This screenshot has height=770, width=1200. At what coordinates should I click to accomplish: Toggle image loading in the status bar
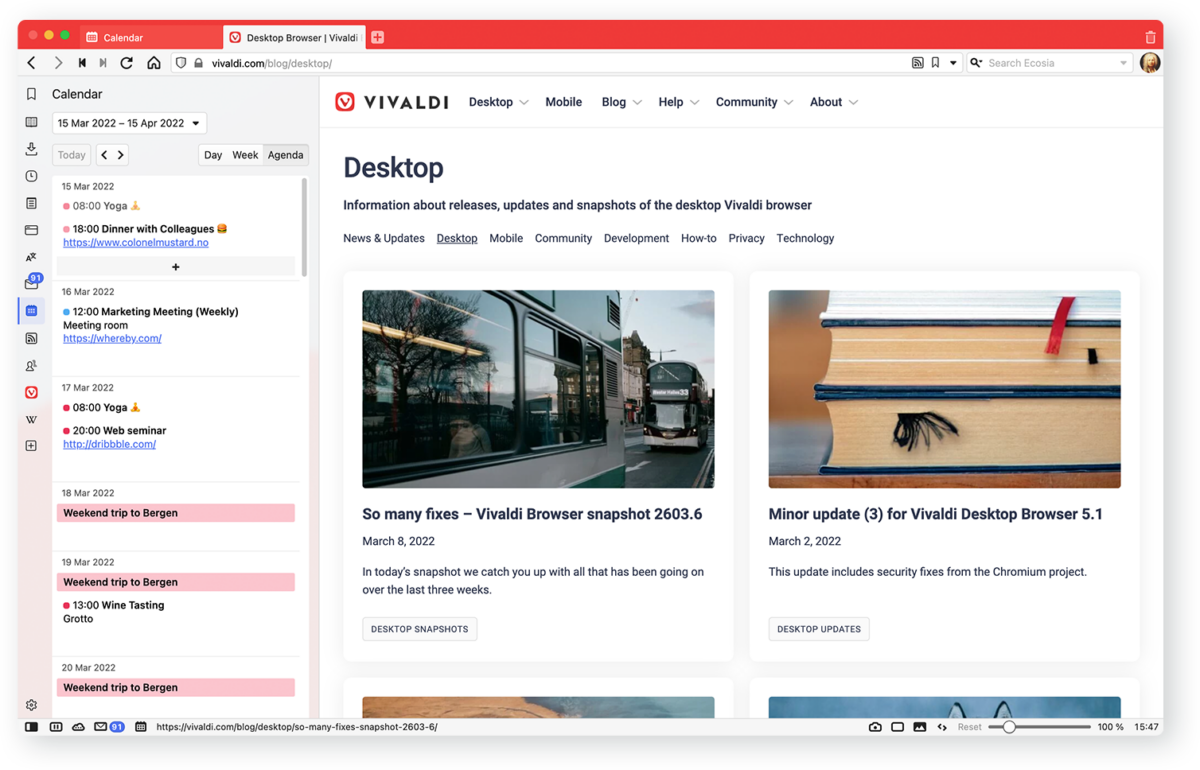920,727
